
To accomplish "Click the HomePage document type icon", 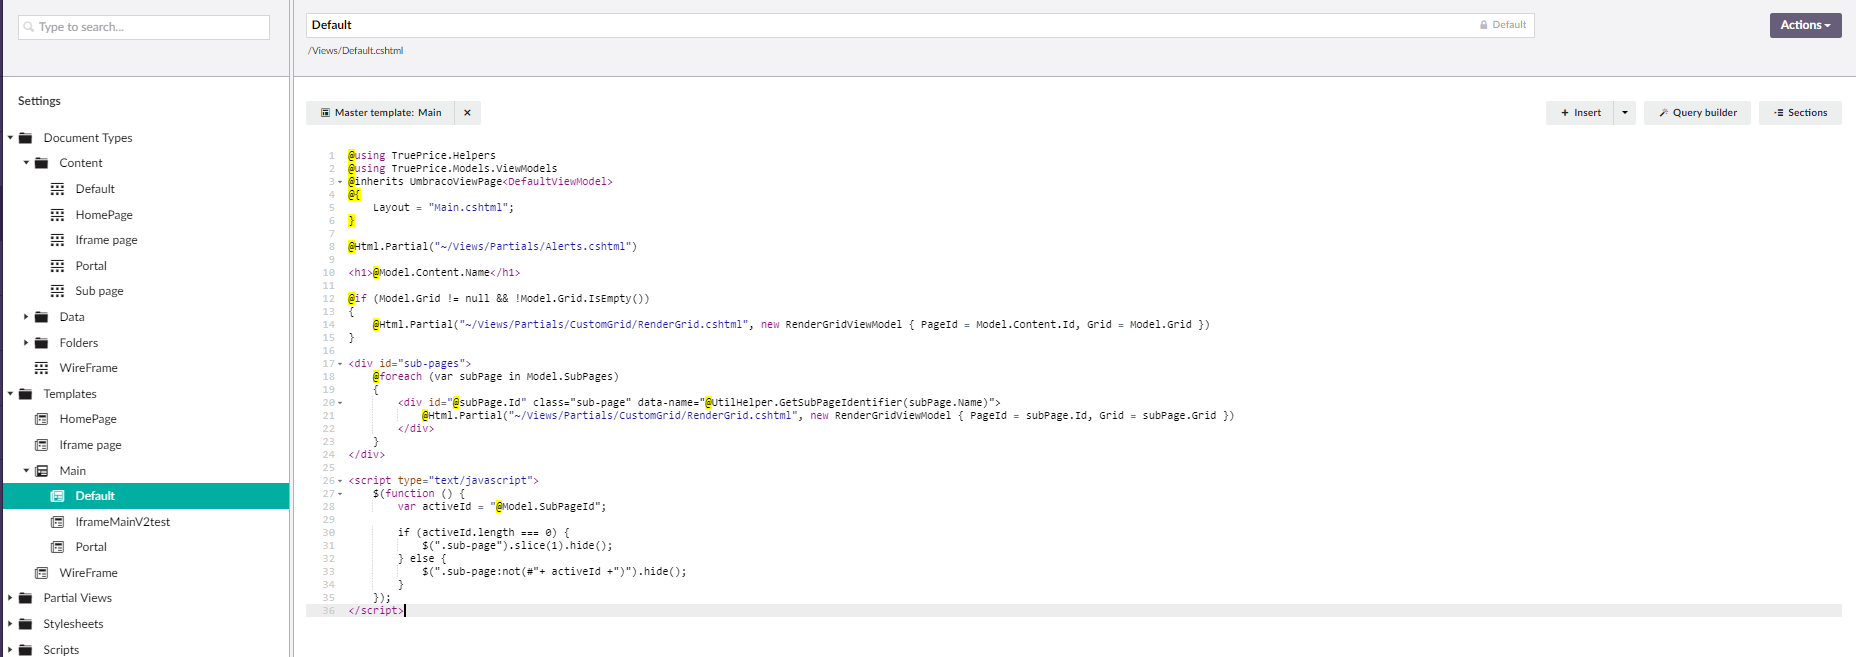I will coord(58,215).
